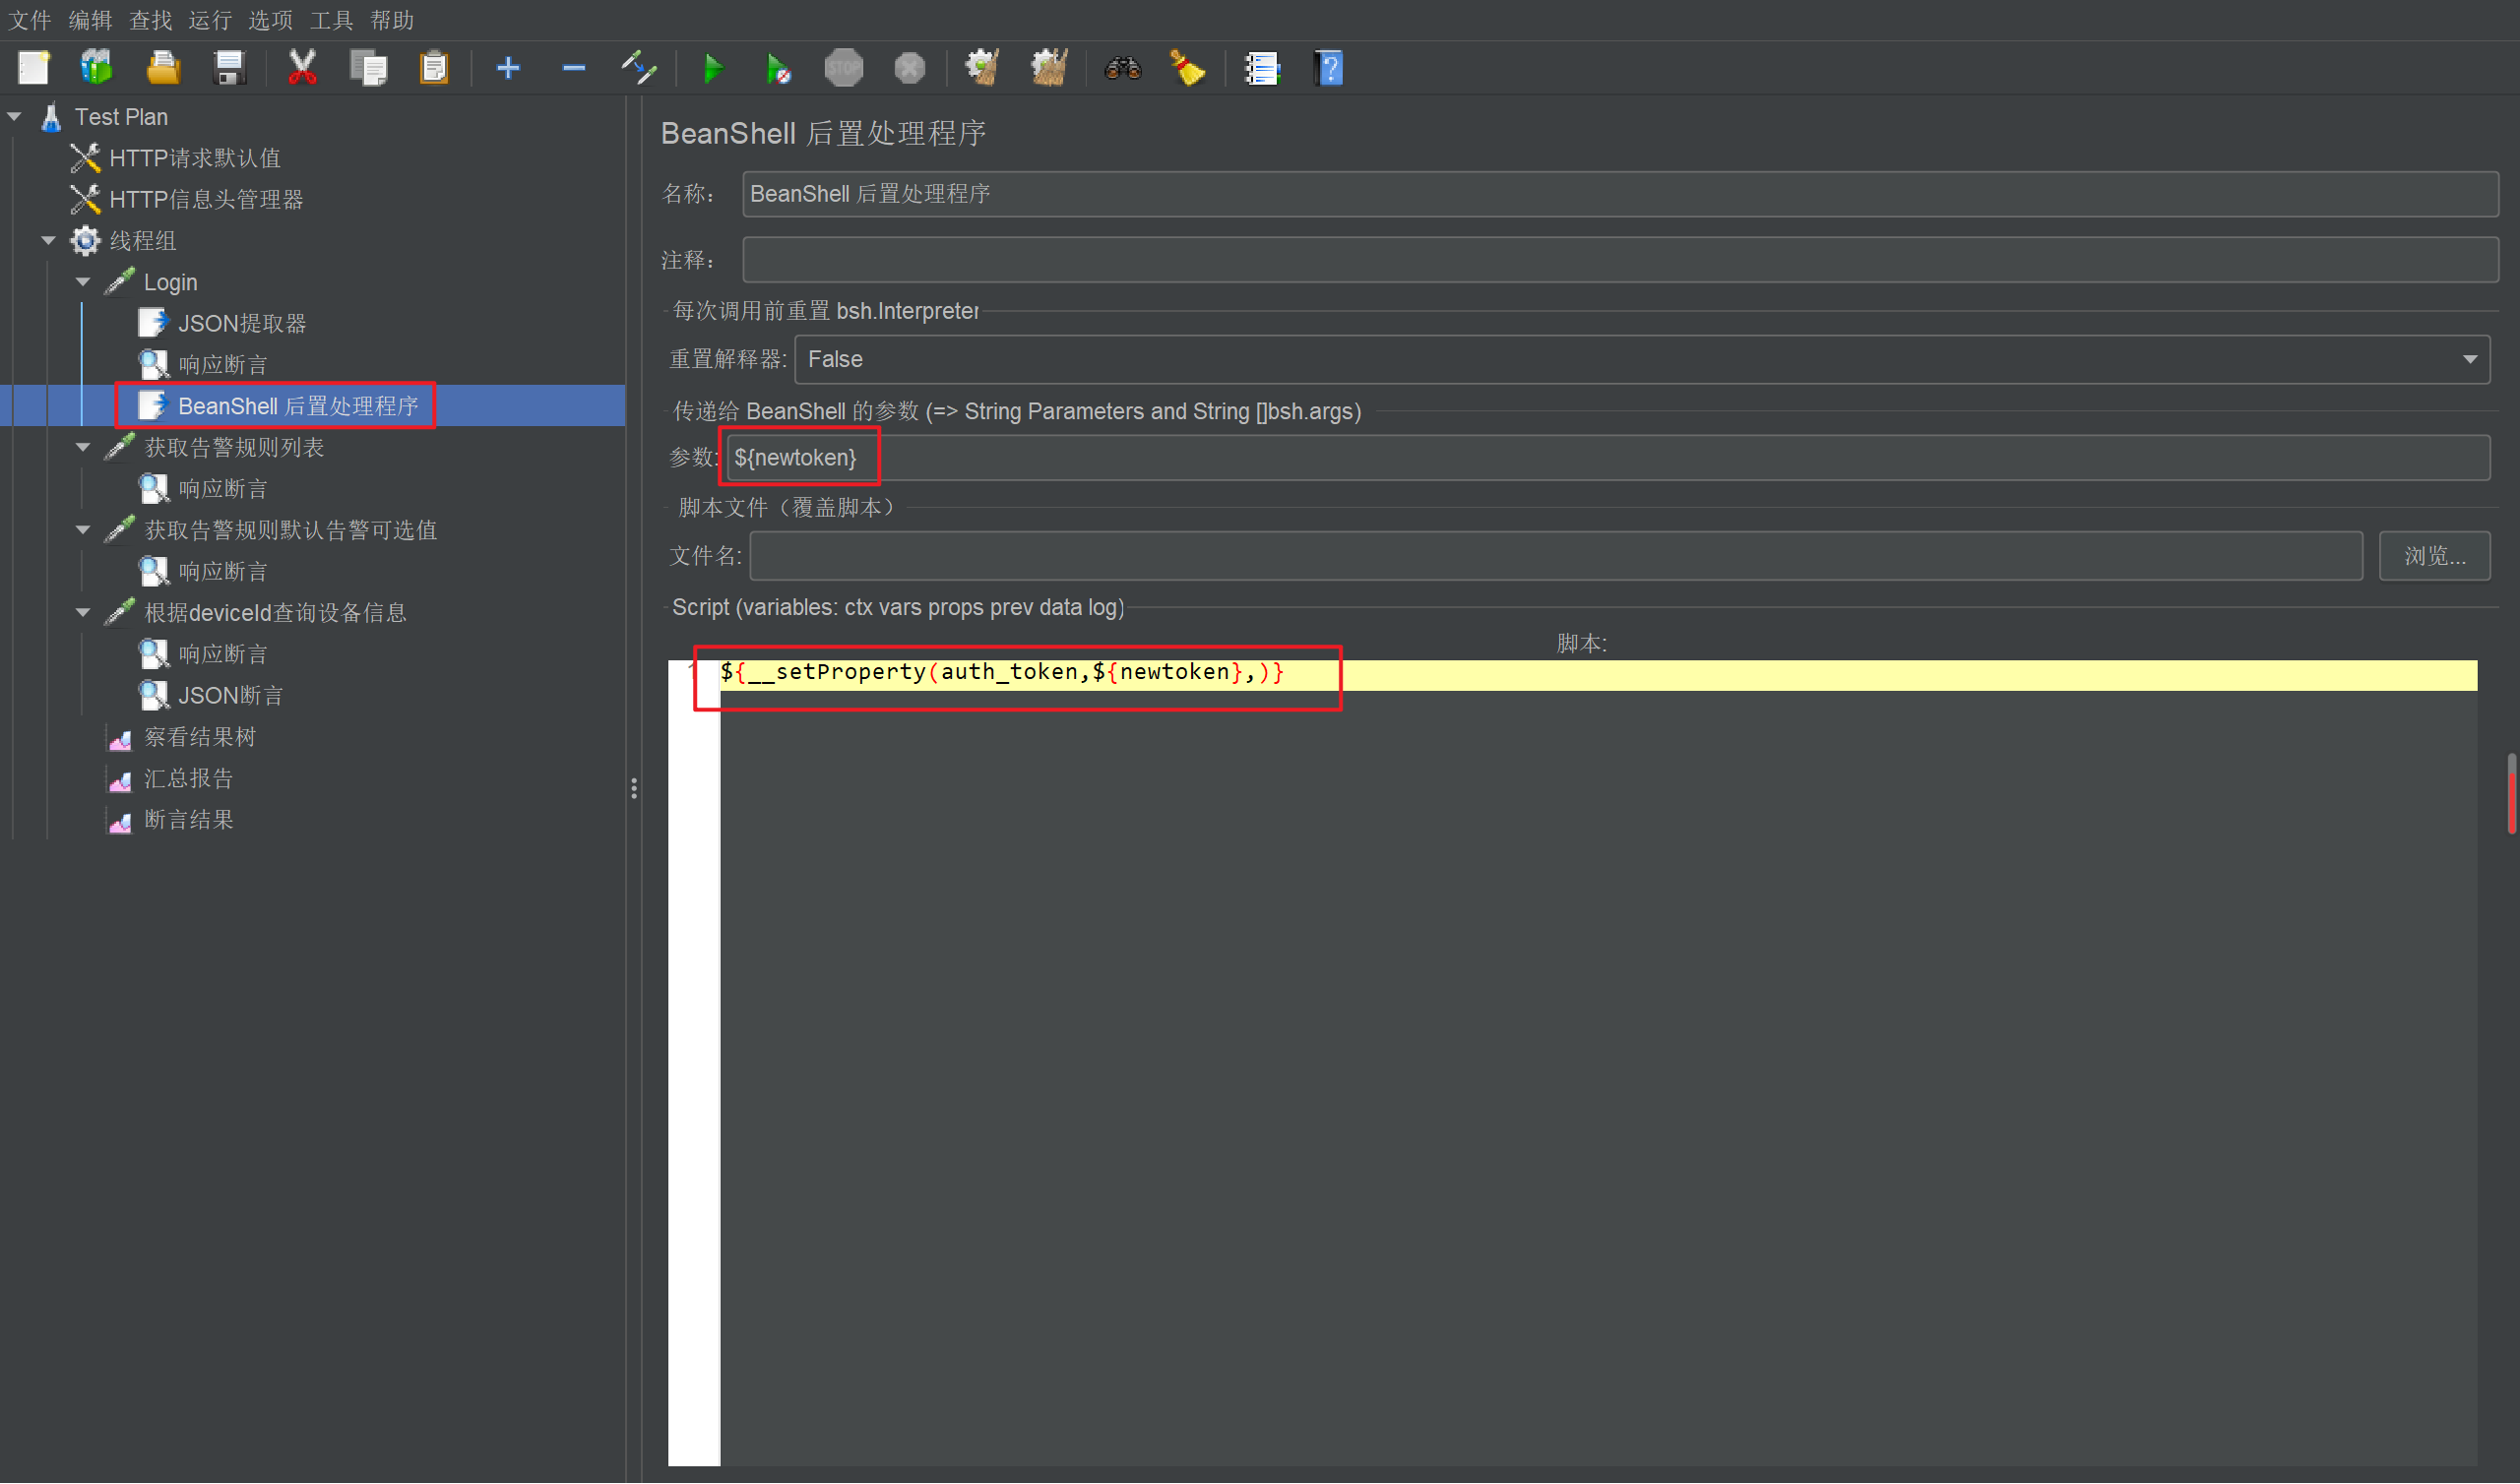
Task: Collapse the 获取告警规则默认告警可选值 node
Action: (83, 530)
